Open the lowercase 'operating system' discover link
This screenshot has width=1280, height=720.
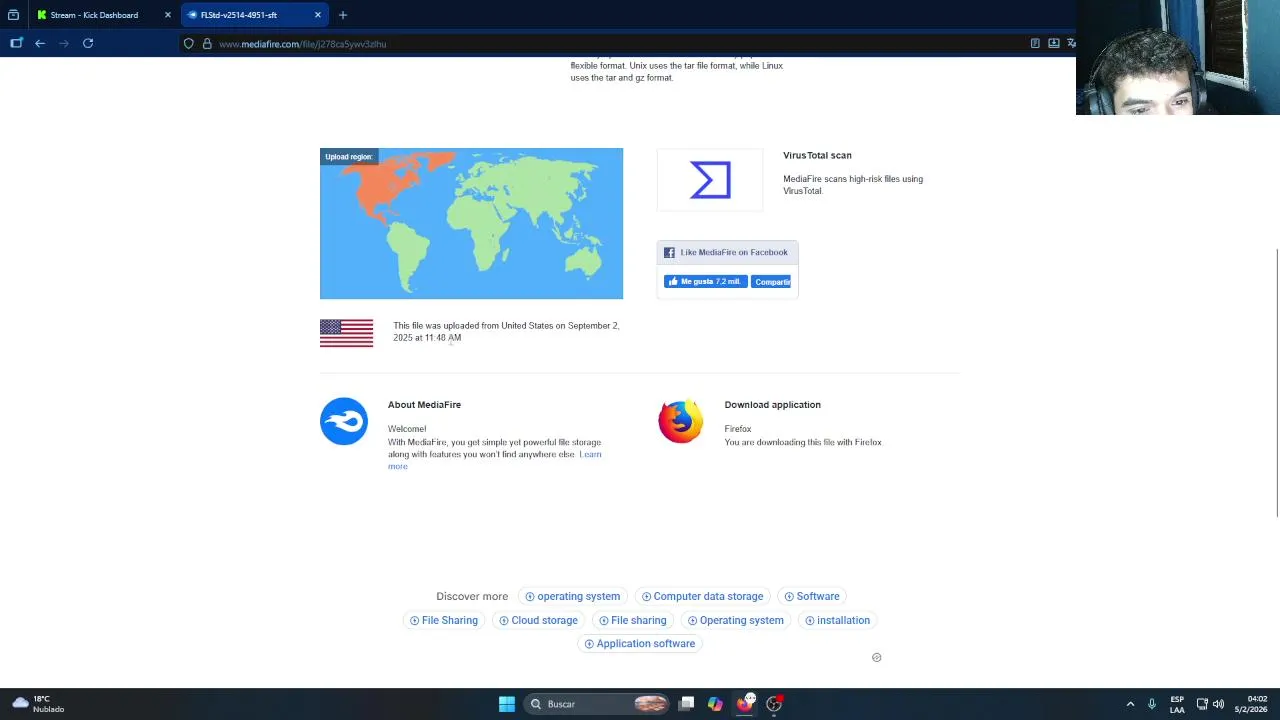(572, 596)
